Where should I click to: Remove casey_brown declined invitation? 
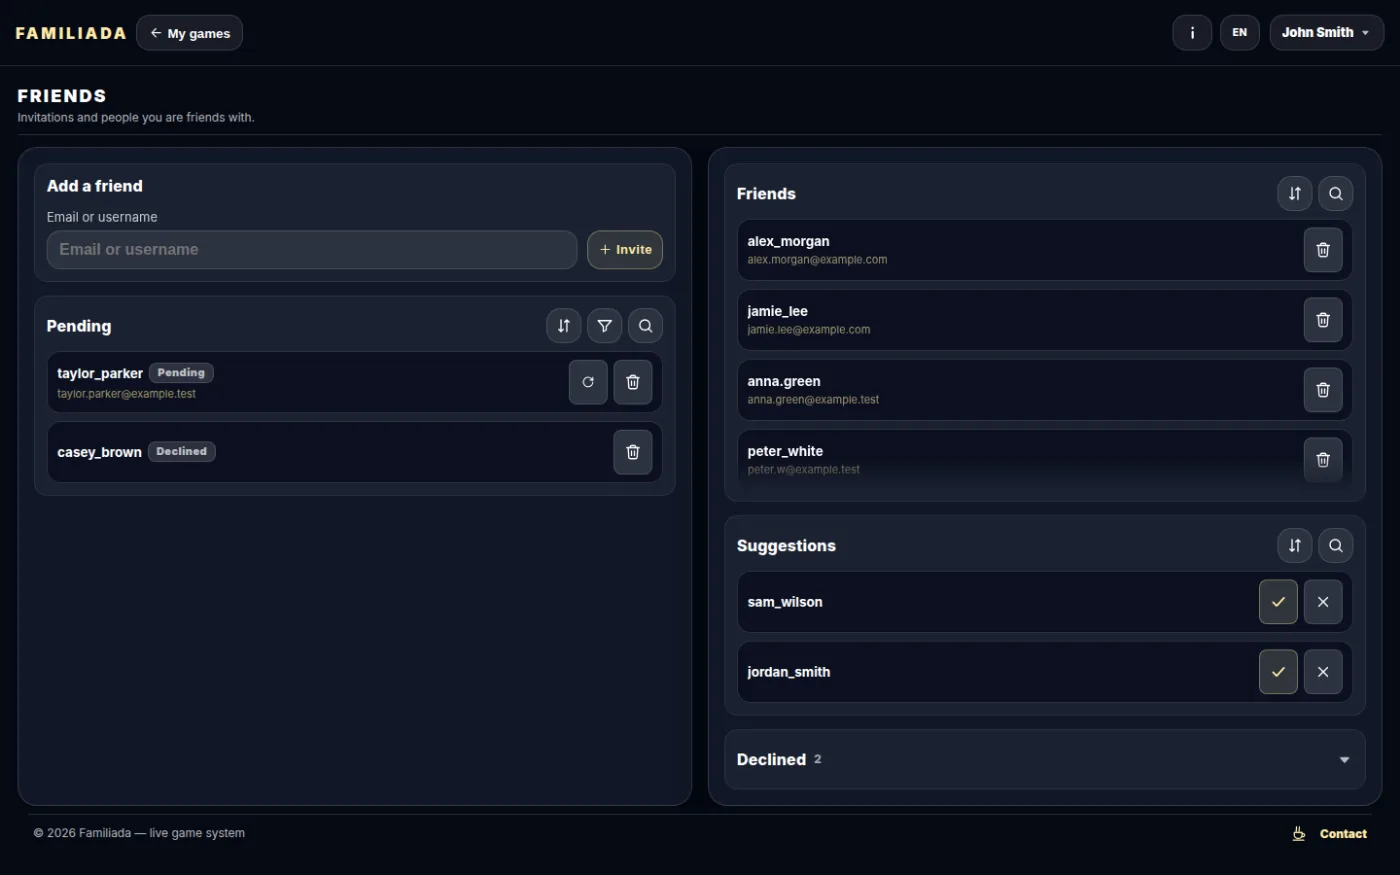pos(633,452)
